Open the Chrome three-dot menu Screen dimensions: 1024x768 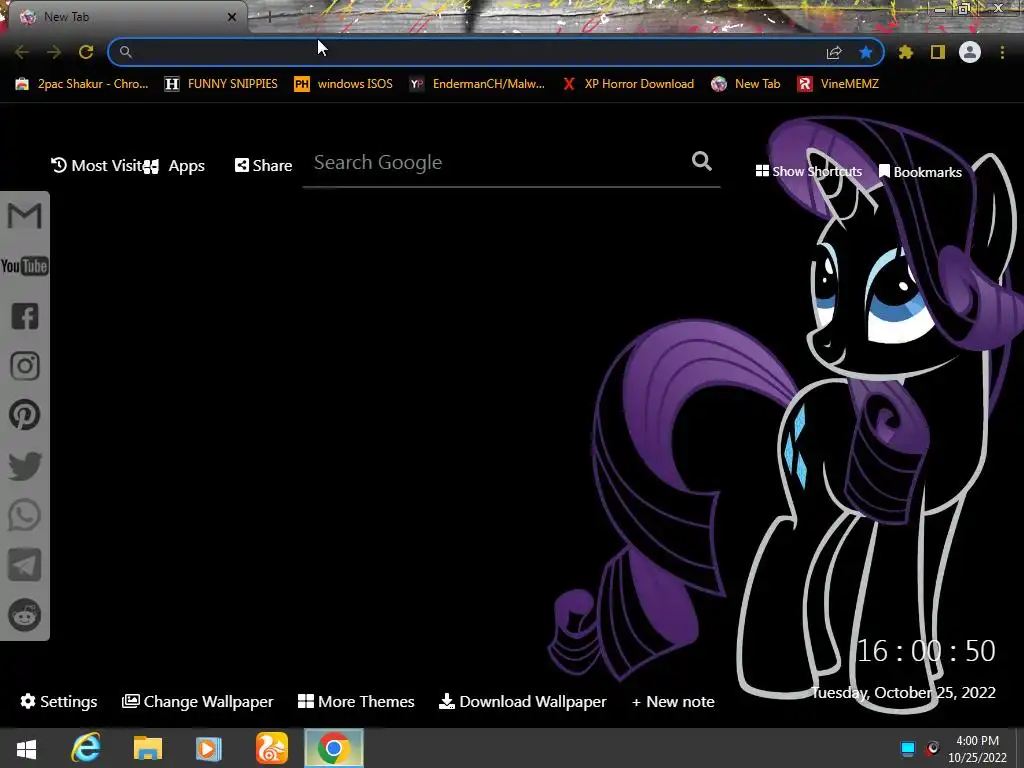(1002, 52)
